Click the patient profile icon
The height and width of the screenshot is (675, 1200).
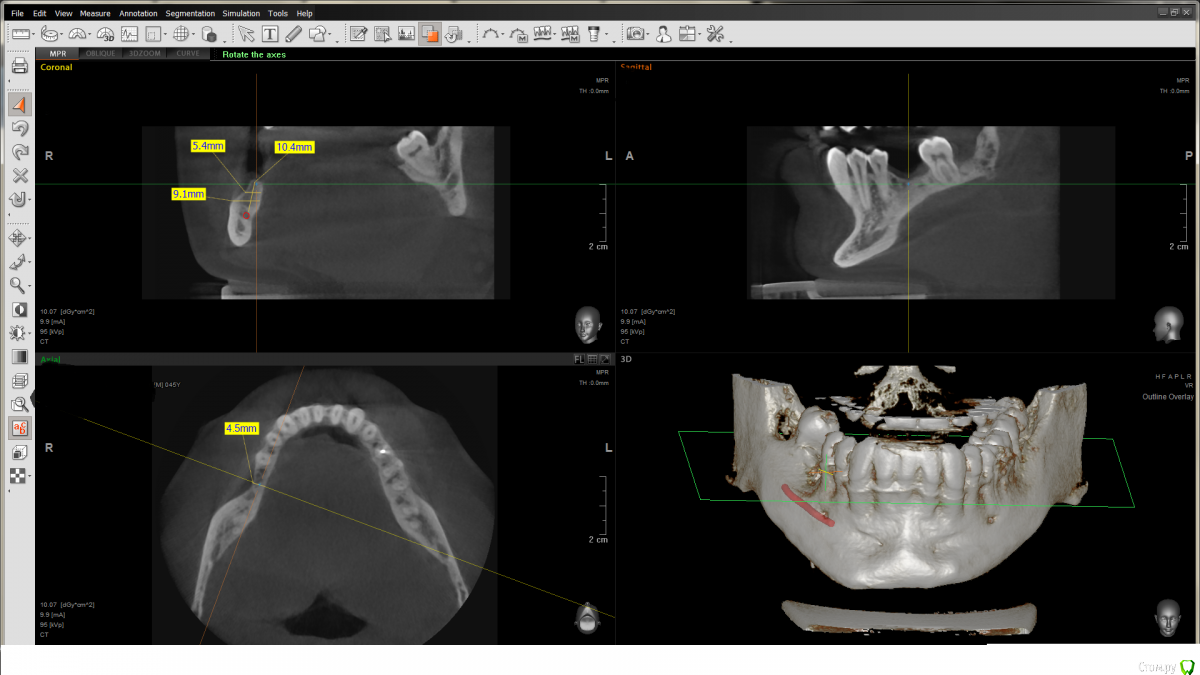coord(663,34)
